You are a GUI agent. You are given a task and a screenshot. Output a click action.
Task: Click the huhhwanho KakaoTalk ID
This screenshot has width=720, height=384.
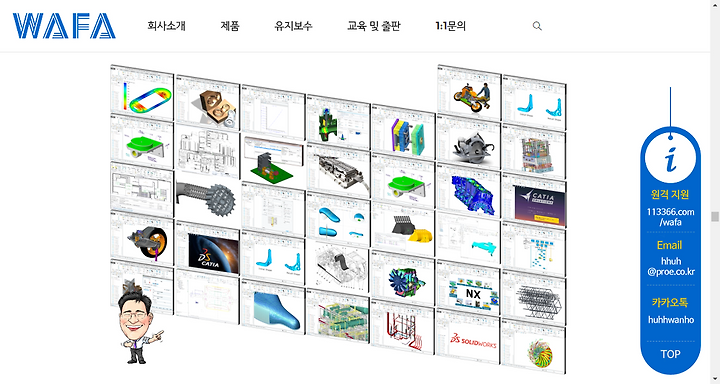click(671, 320)
